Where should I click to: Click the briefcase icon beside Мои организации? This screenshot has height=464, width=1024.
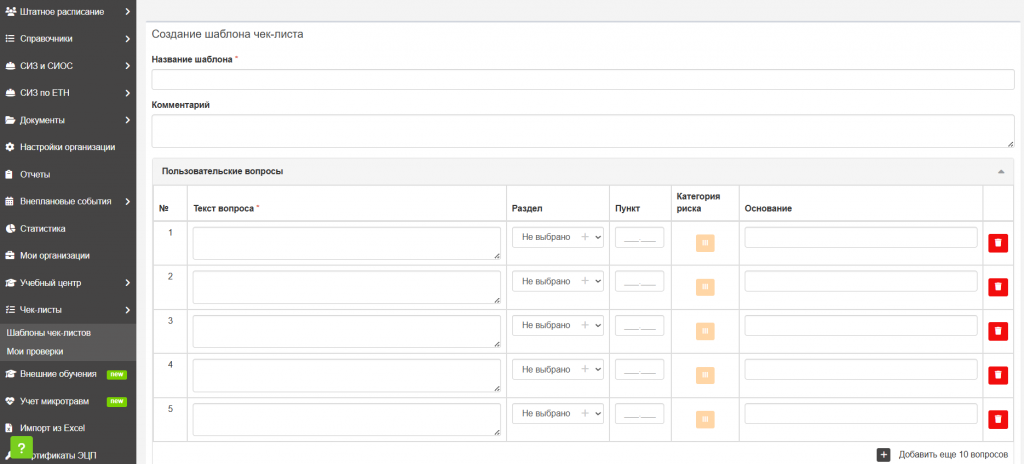click(10, 256)
